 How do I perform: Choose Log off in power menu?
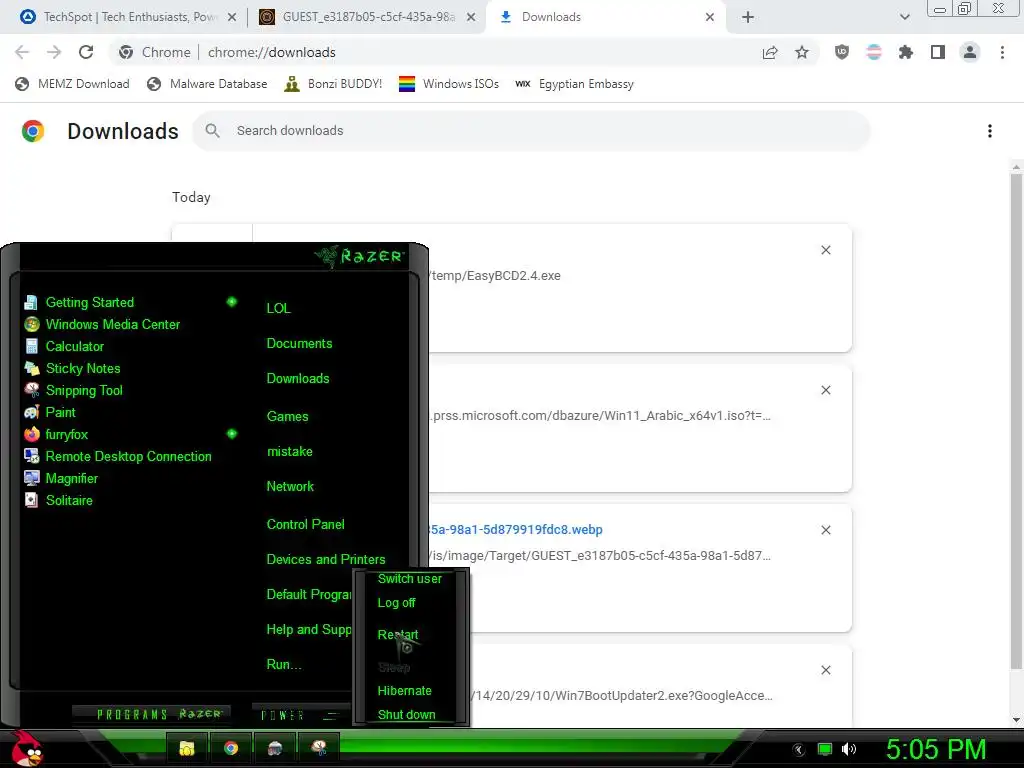pyautogui.click(x=396, y=603)
